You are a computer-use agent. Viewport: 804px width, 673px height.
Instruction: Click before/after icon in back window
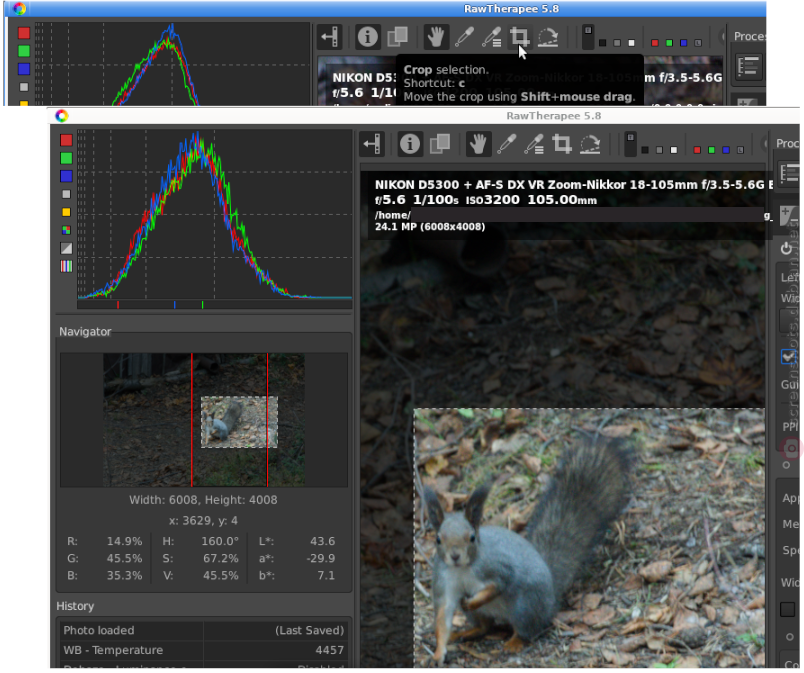[x=397, y=37]
